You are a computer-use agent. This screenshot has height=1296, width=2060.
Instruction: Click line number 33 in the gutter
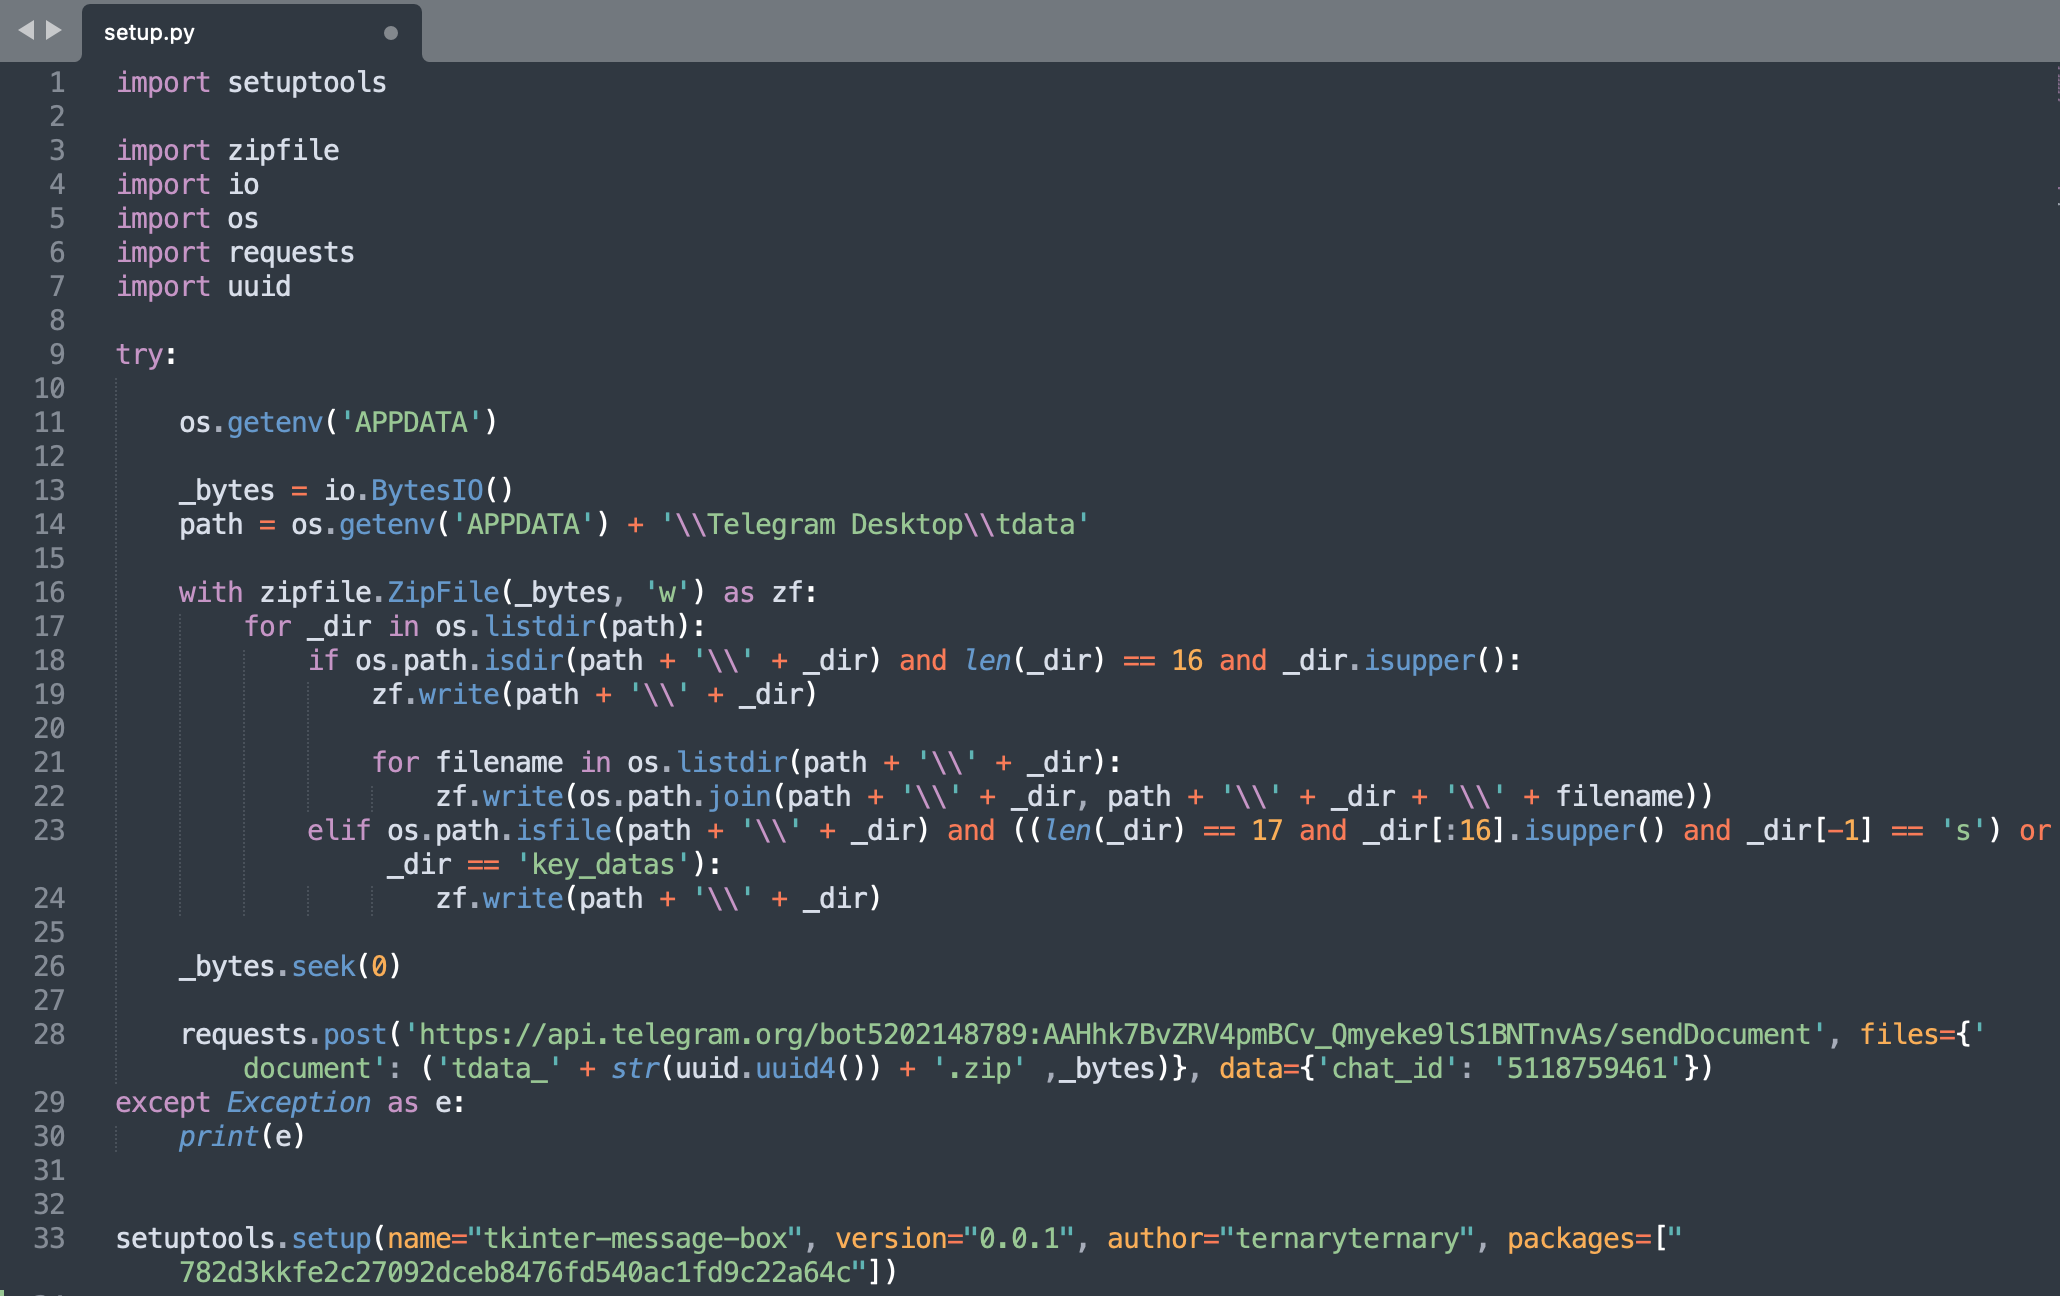[49, 1239]
